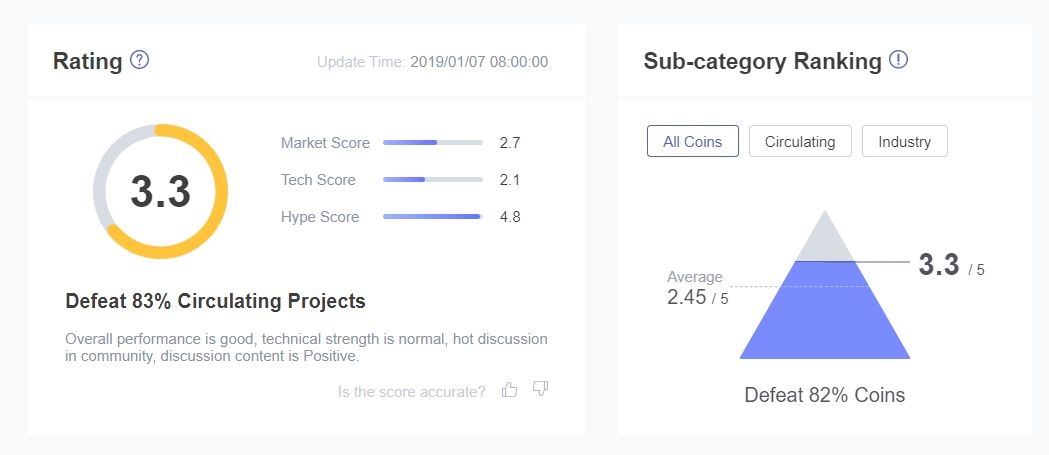Image resolution: width=1049 pixels, height=455 pixels.
Task: Click the Is the score accurate? text
Action: point(411,392)
